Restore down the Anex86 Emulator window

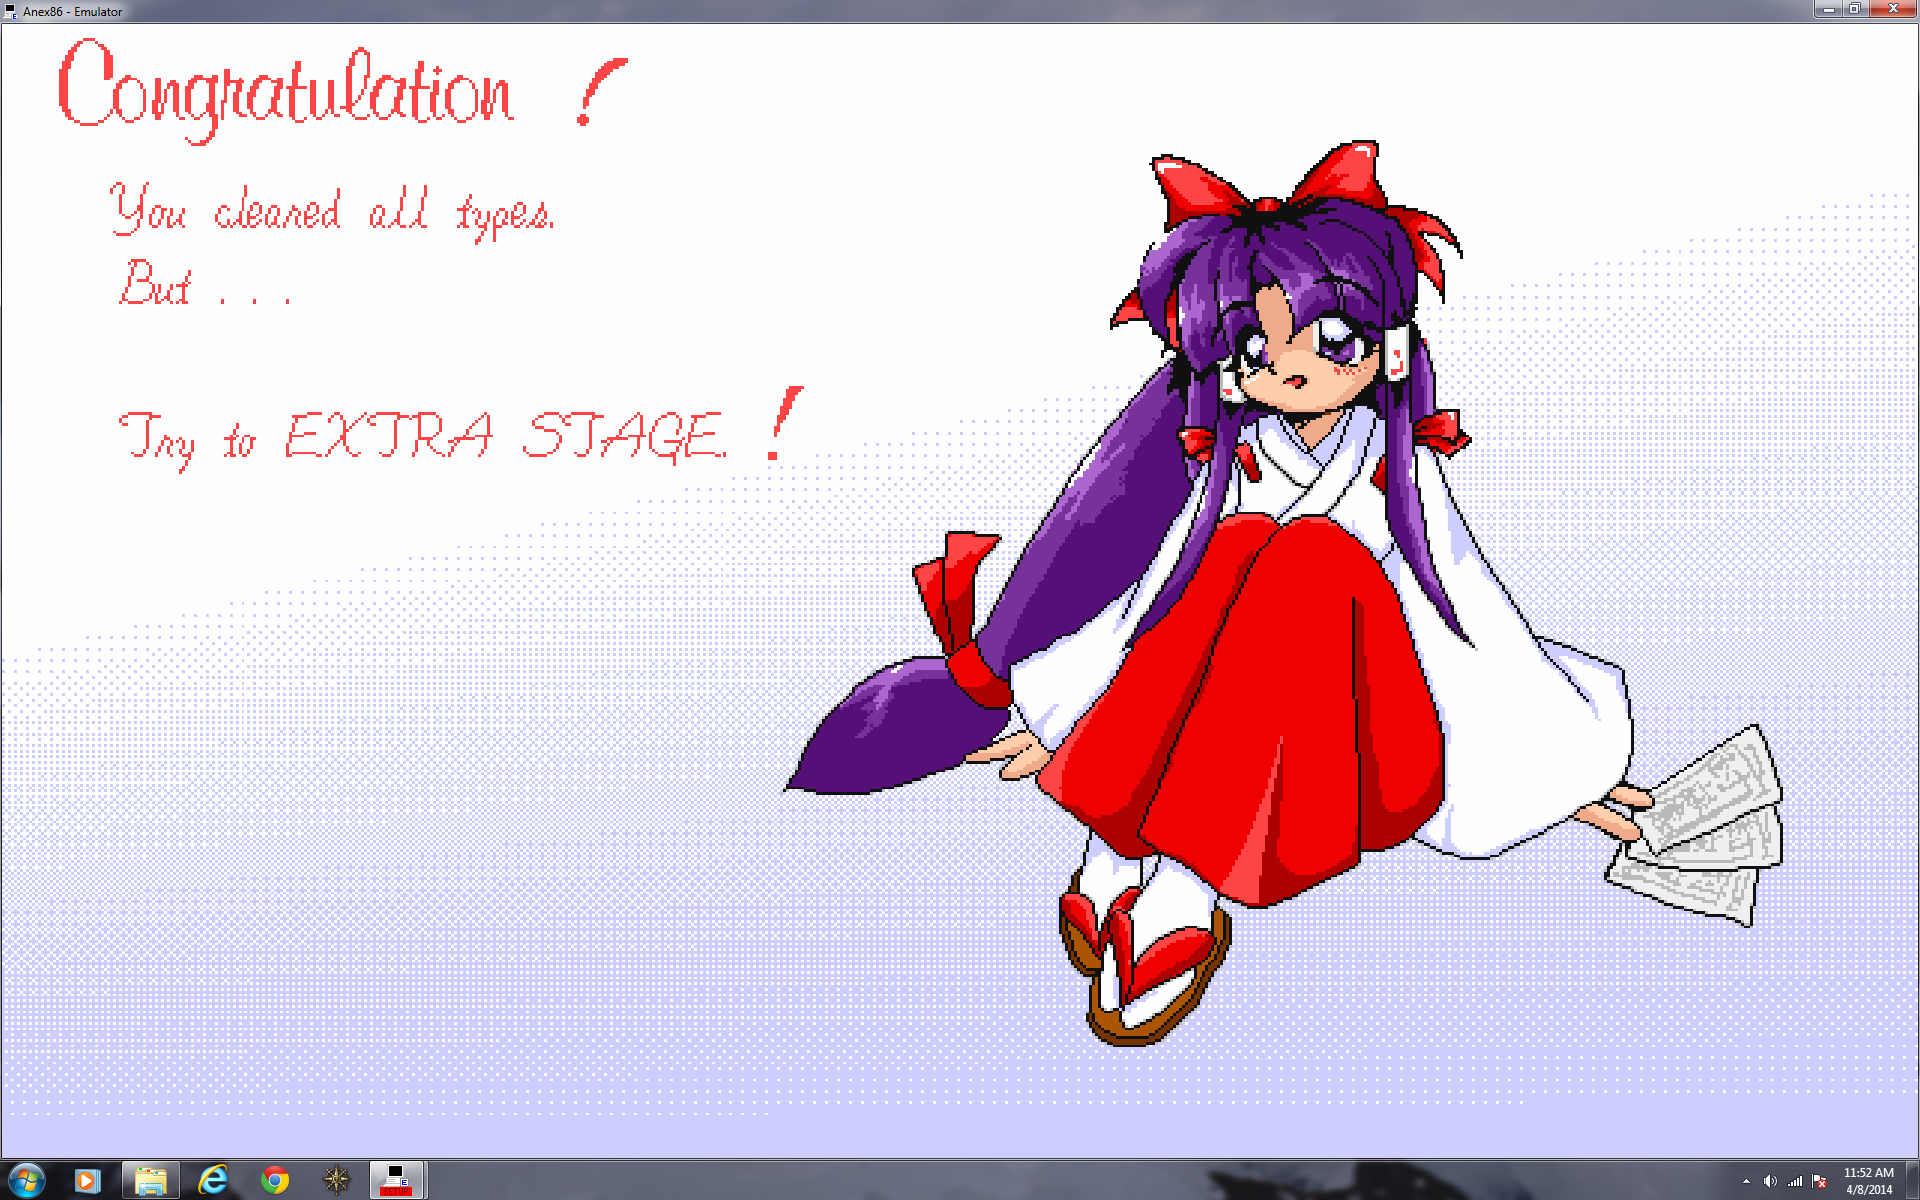click(1854, 9)
